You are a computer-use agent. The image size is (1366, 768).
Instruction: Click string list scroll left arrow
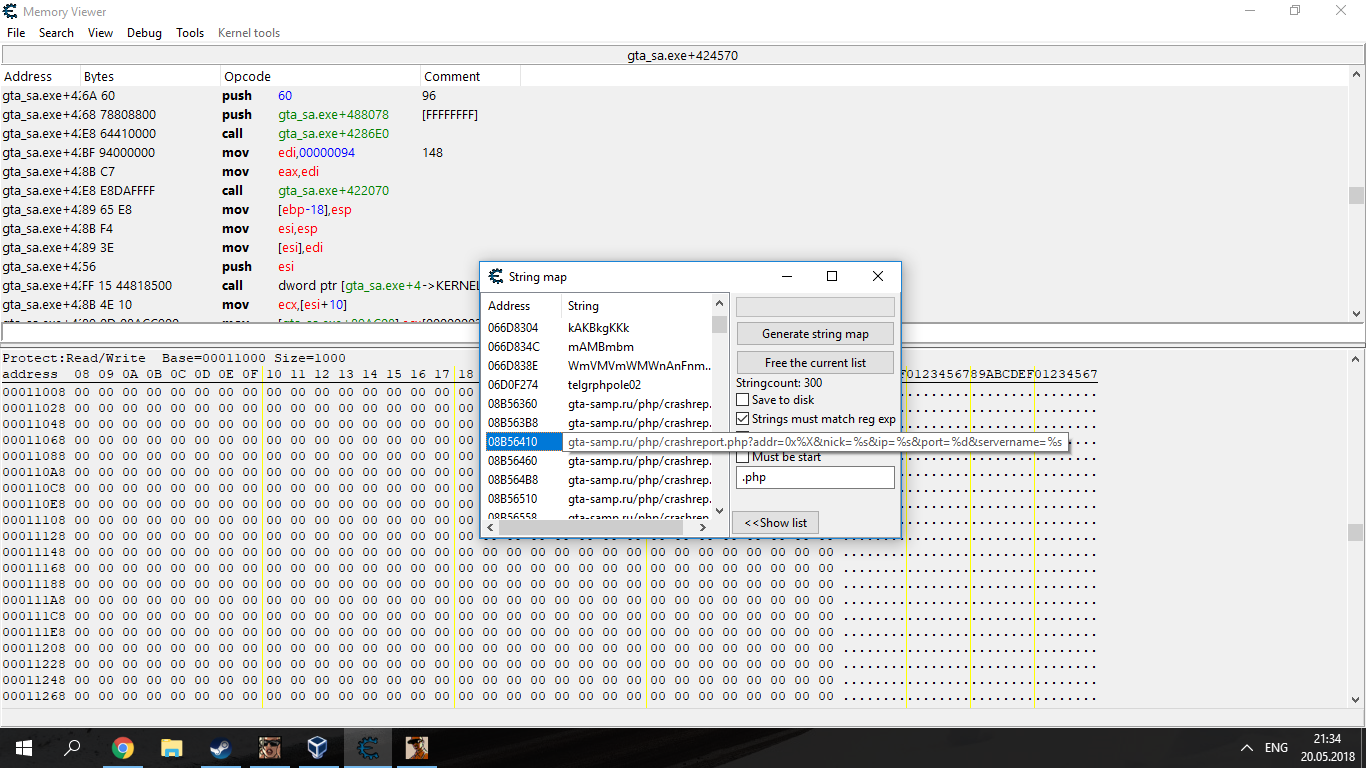pyautogui.click(x=490, y=527)
